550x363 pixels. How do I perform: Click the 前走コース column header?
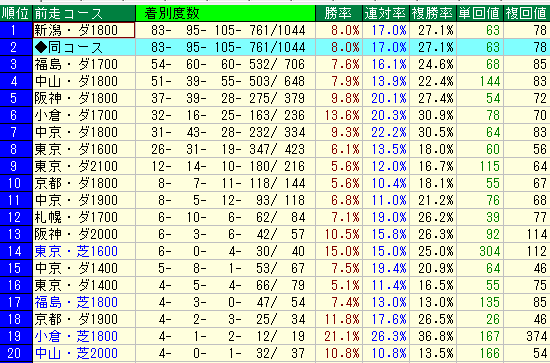[84, 13]
